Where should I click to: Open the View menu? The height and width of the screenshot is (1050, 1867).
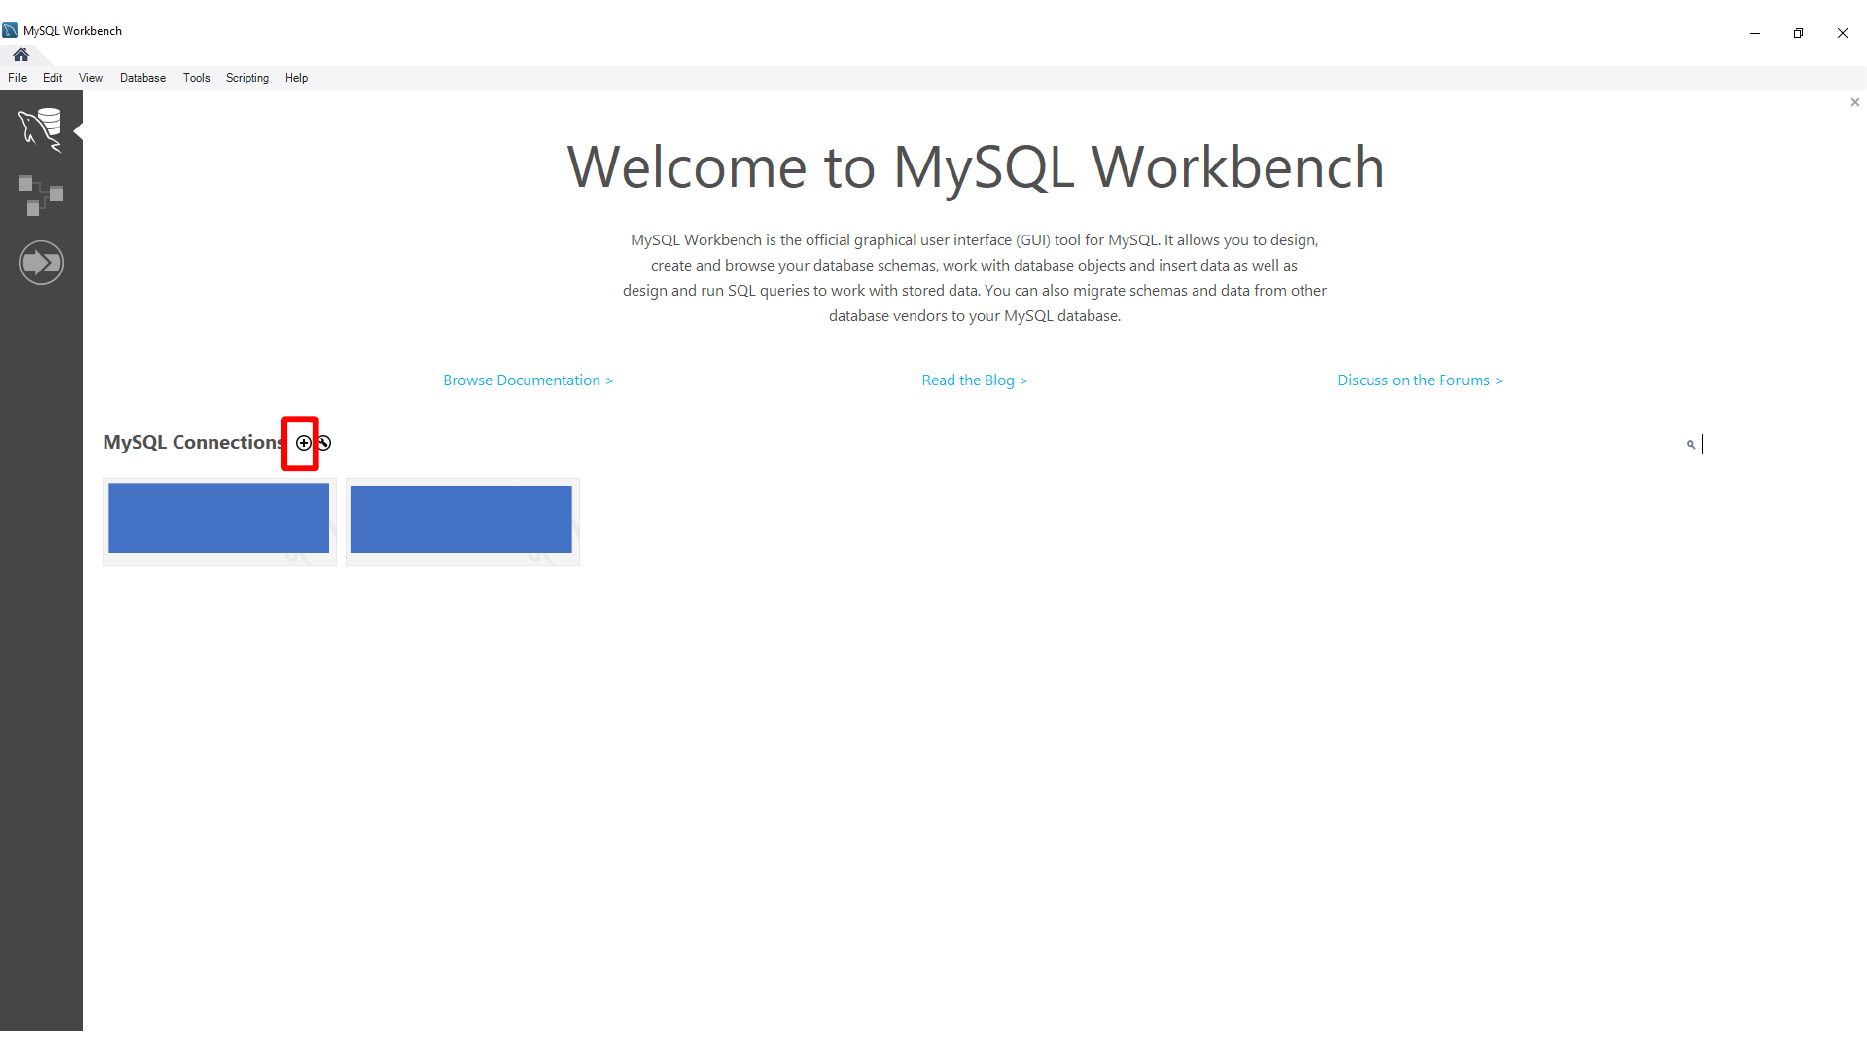pyautogui.click(x=91, y=78)
